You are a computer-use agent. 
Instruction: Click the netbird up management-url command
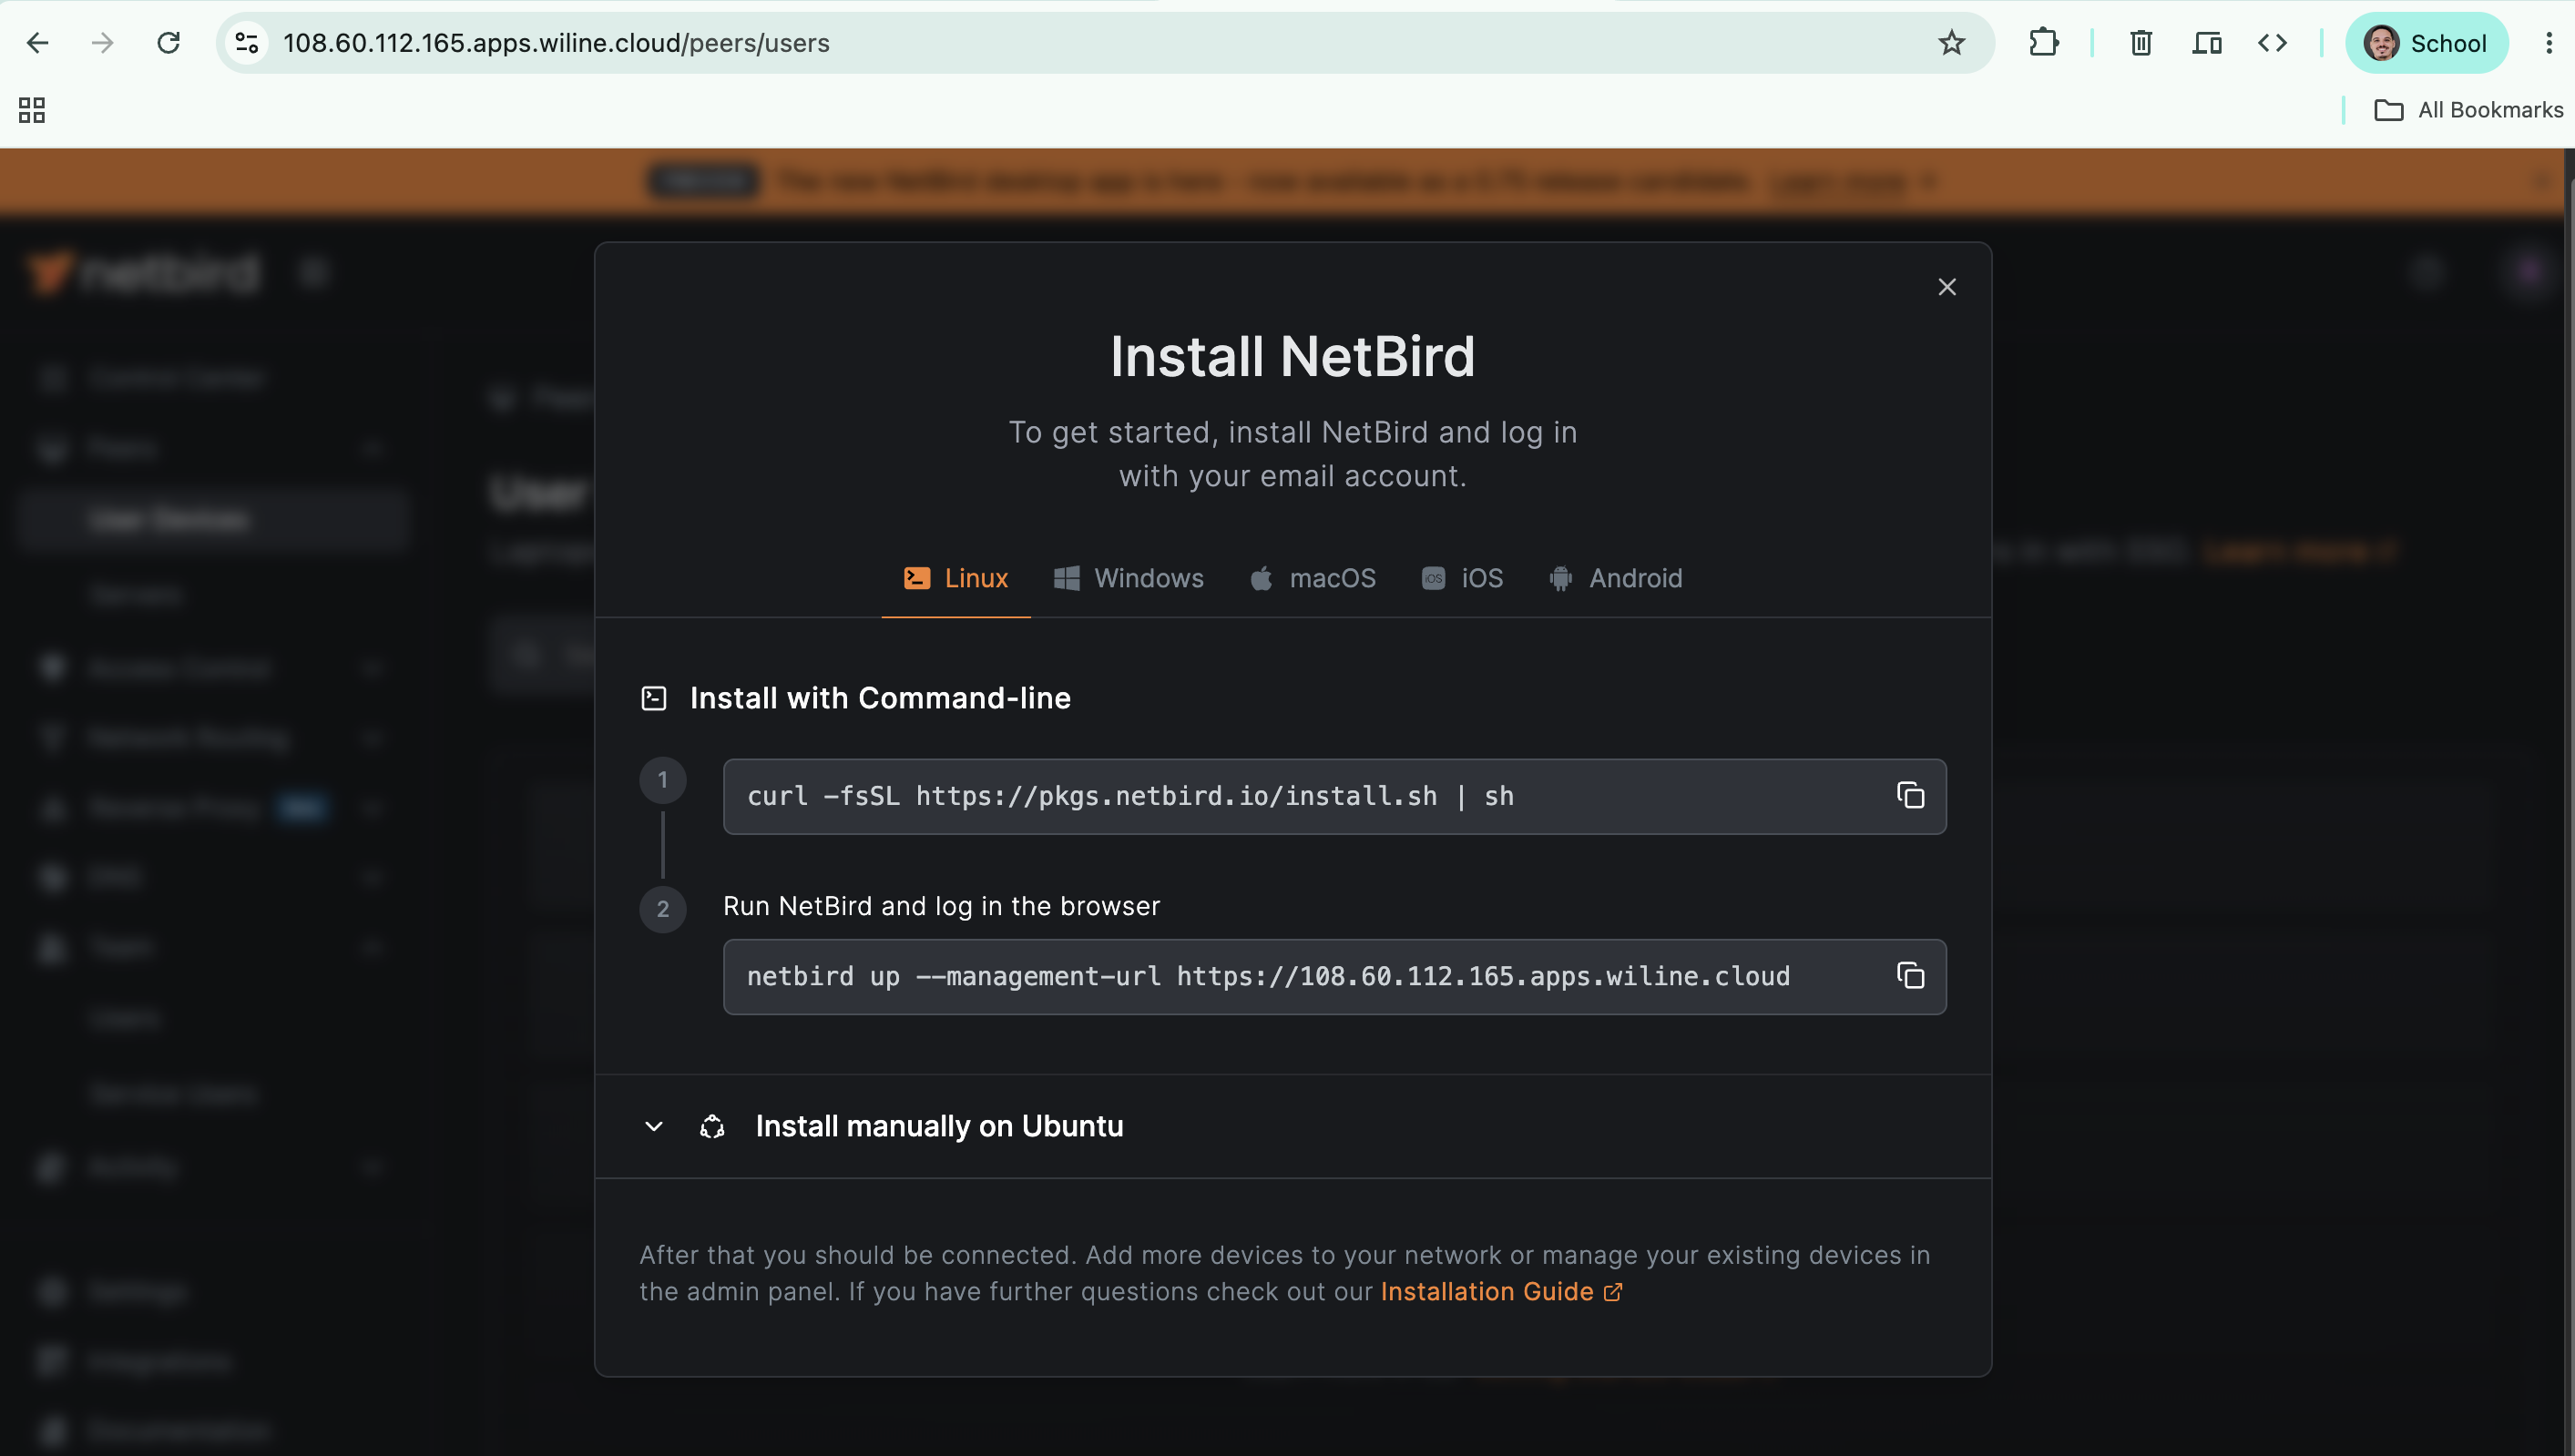tap(1268, 976)
